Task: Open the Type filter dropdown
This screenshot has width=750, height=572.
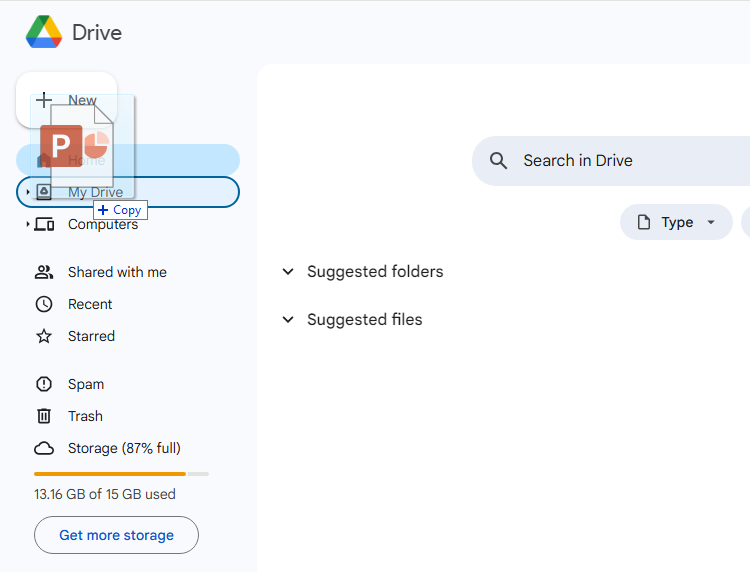Action: (x=676, y=222)
